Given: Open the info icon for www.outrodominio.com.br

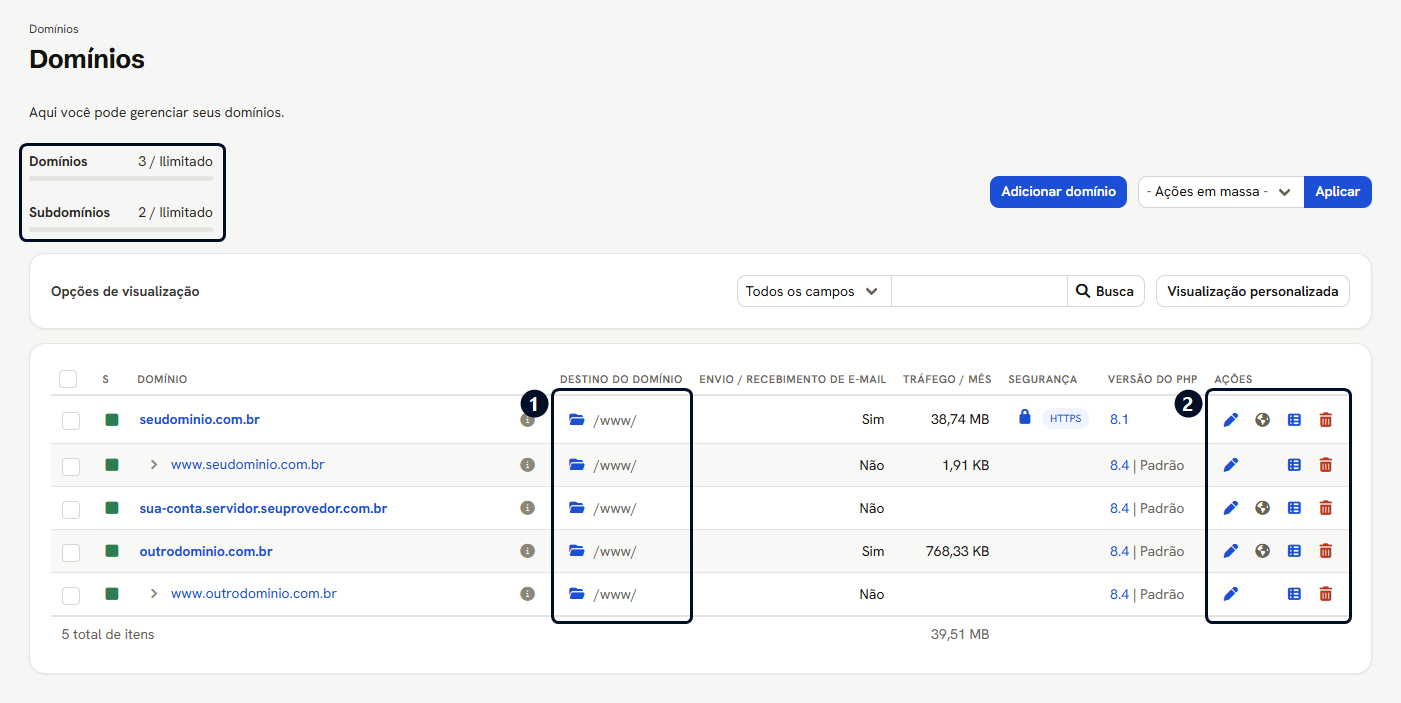Looking at the screenshot, I should 527,594.
